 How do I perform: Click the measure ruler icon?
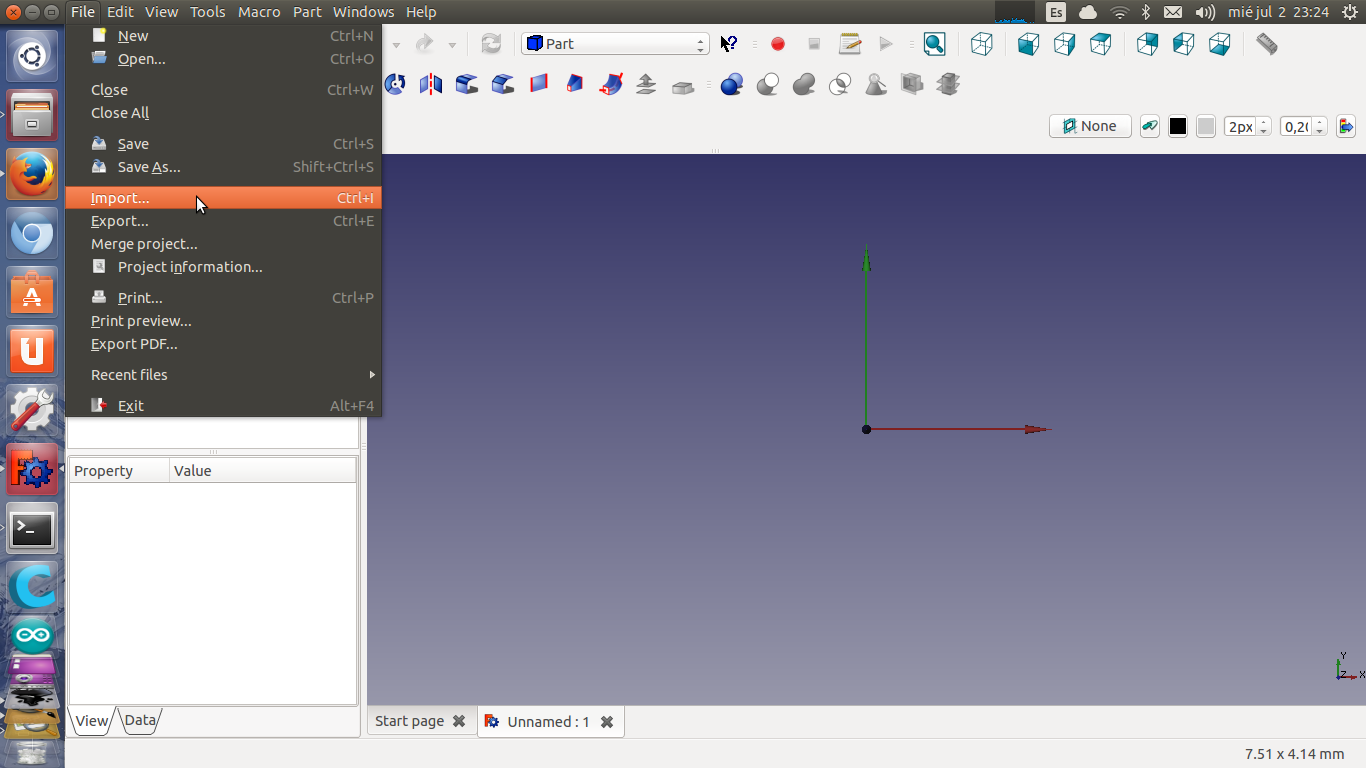pyautogui.click(x=1267, y=44)
